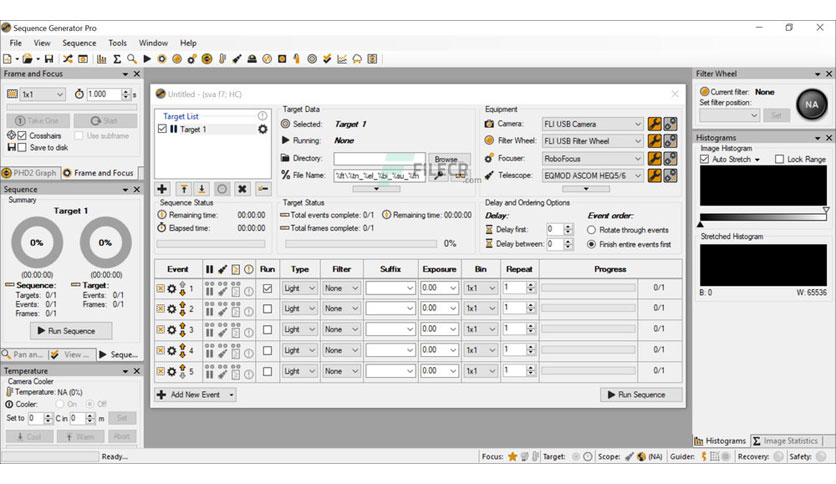The image size is (836, 484).
Task: Toggle the Target 1 checkbox
Action: pos(163,129)
